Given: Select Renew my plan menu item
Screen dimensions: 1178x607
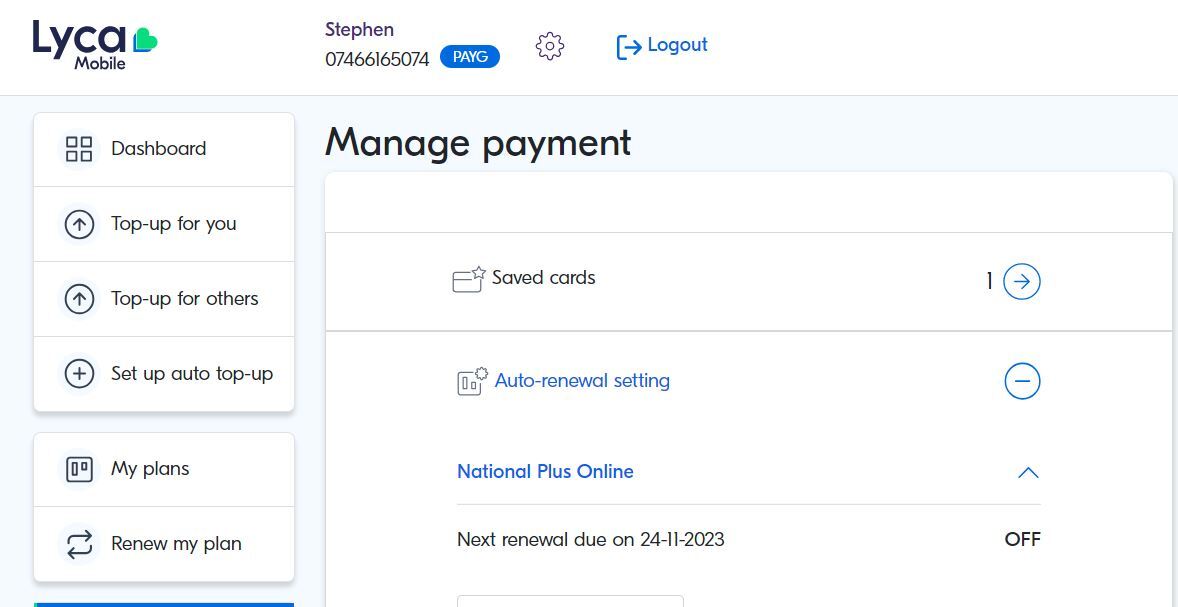Looking at the screenshot, I should click(x=176, y=544).
